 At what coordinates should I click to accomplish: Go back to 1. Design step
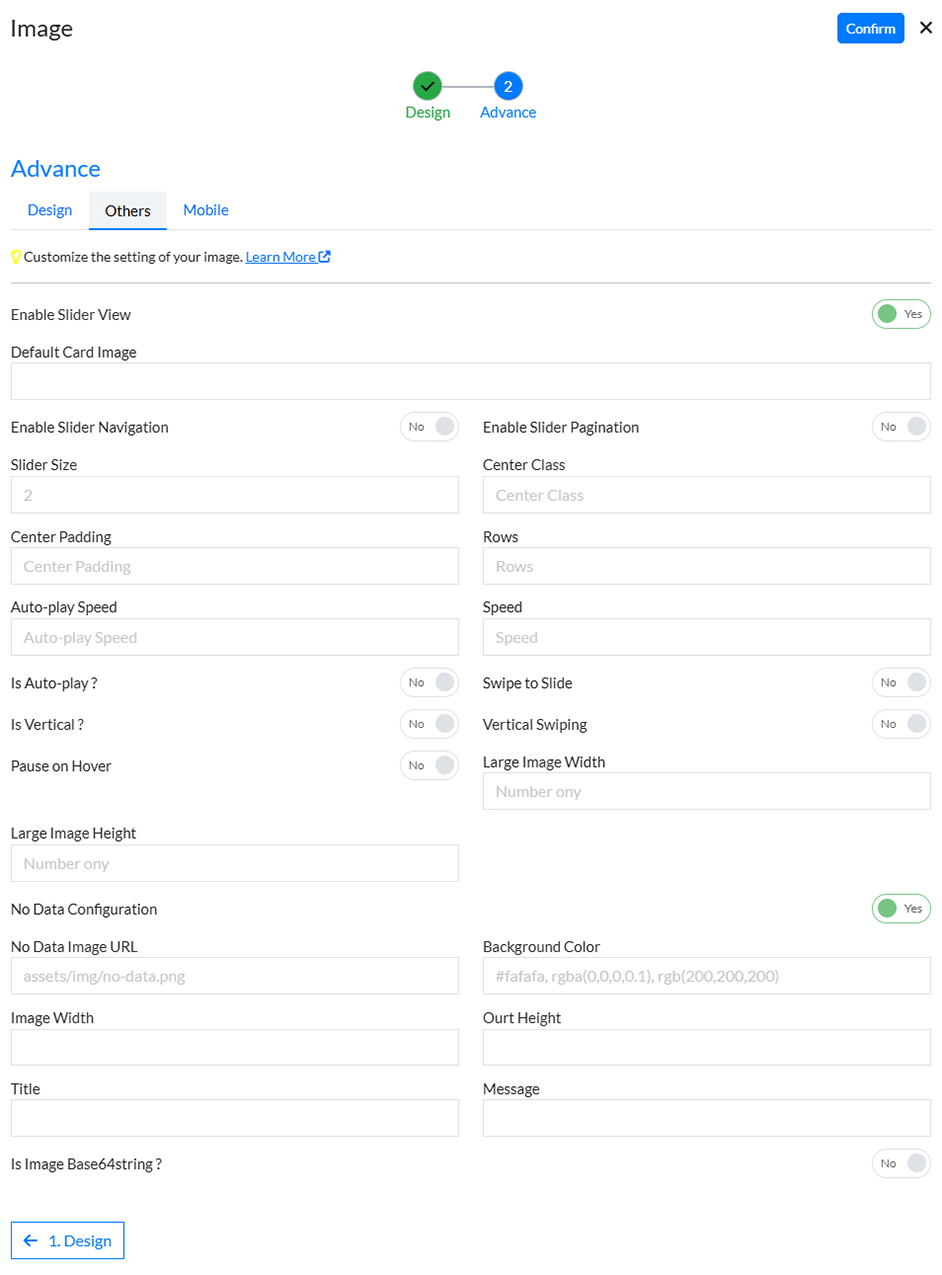click(x=67, y=1240)
